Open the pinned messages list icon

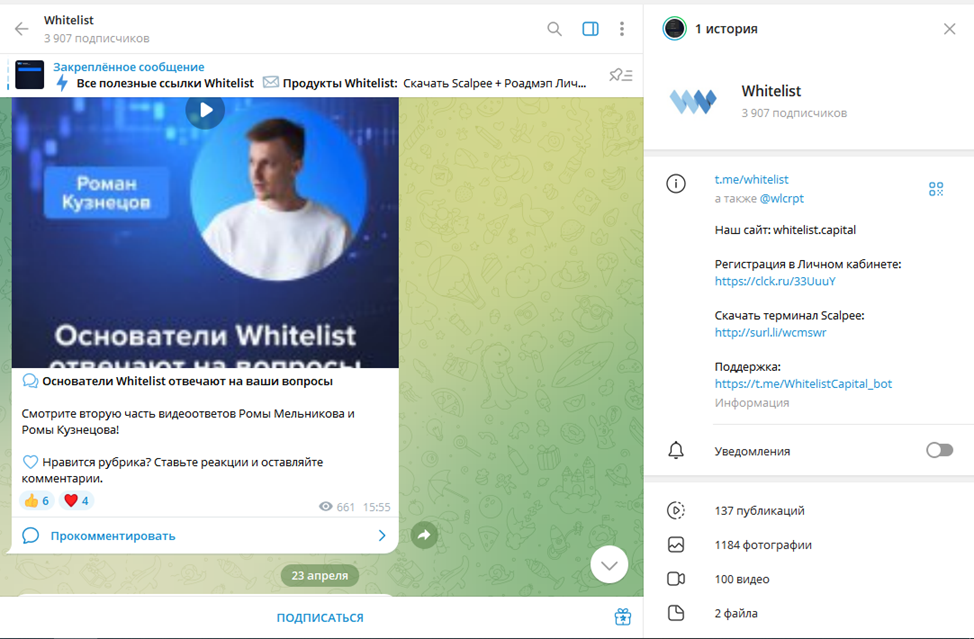pos(621,75)
